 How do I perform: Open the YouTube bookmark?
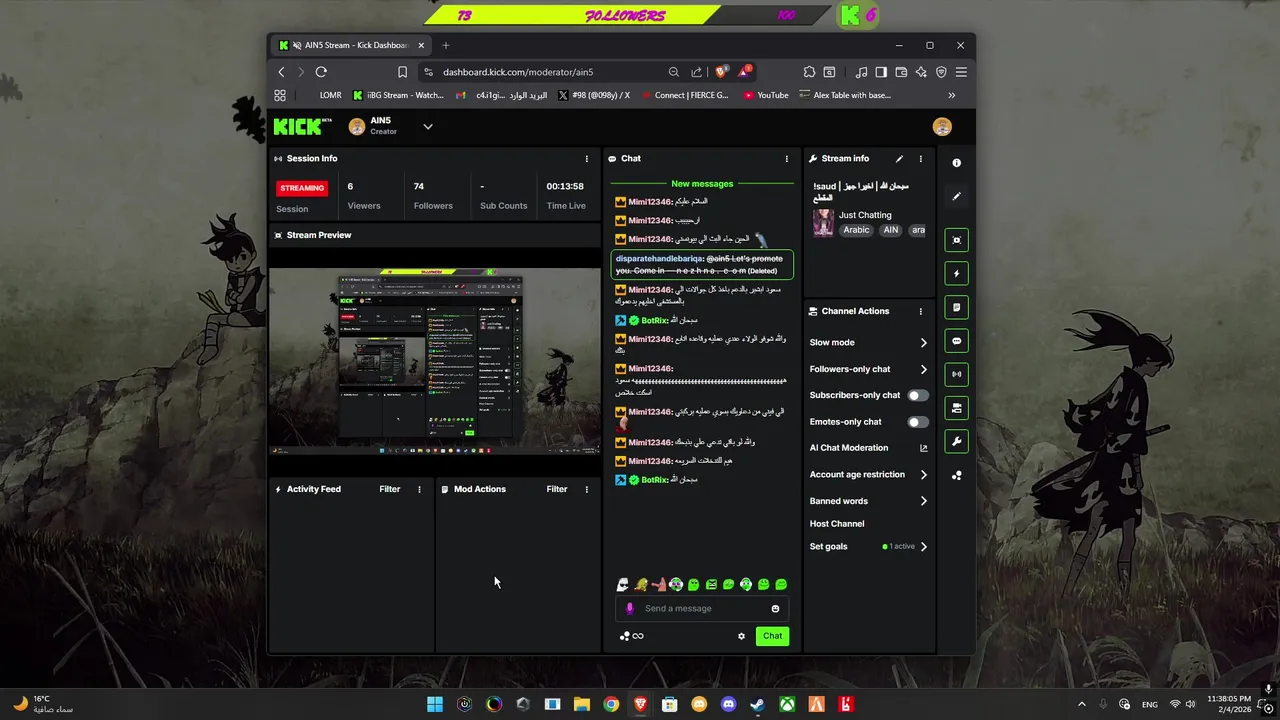[x=766, y=95]
